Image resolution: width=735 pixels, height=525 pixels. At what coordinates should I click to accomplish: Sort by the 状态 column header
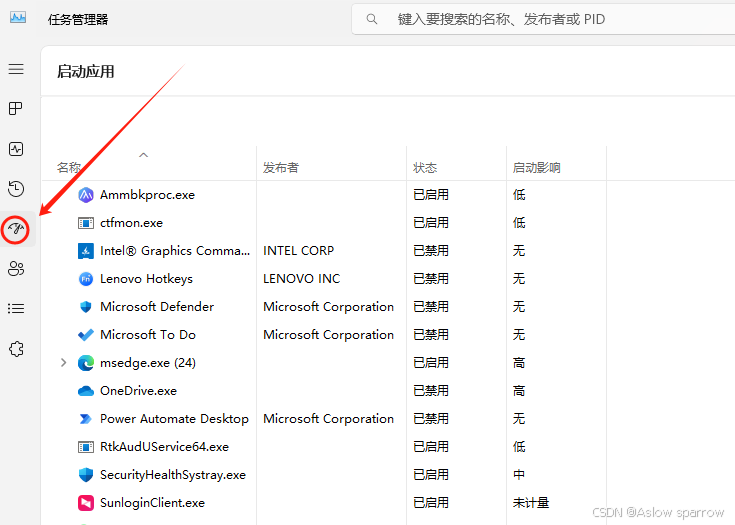[425, 167]
